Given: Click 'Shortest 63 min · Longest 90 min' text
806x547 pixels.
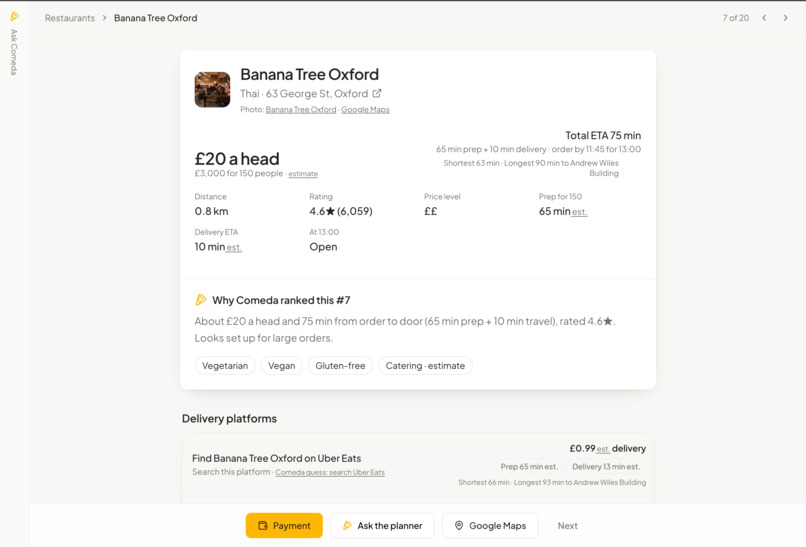Looking at the screenshot, I should coord(531,168).
